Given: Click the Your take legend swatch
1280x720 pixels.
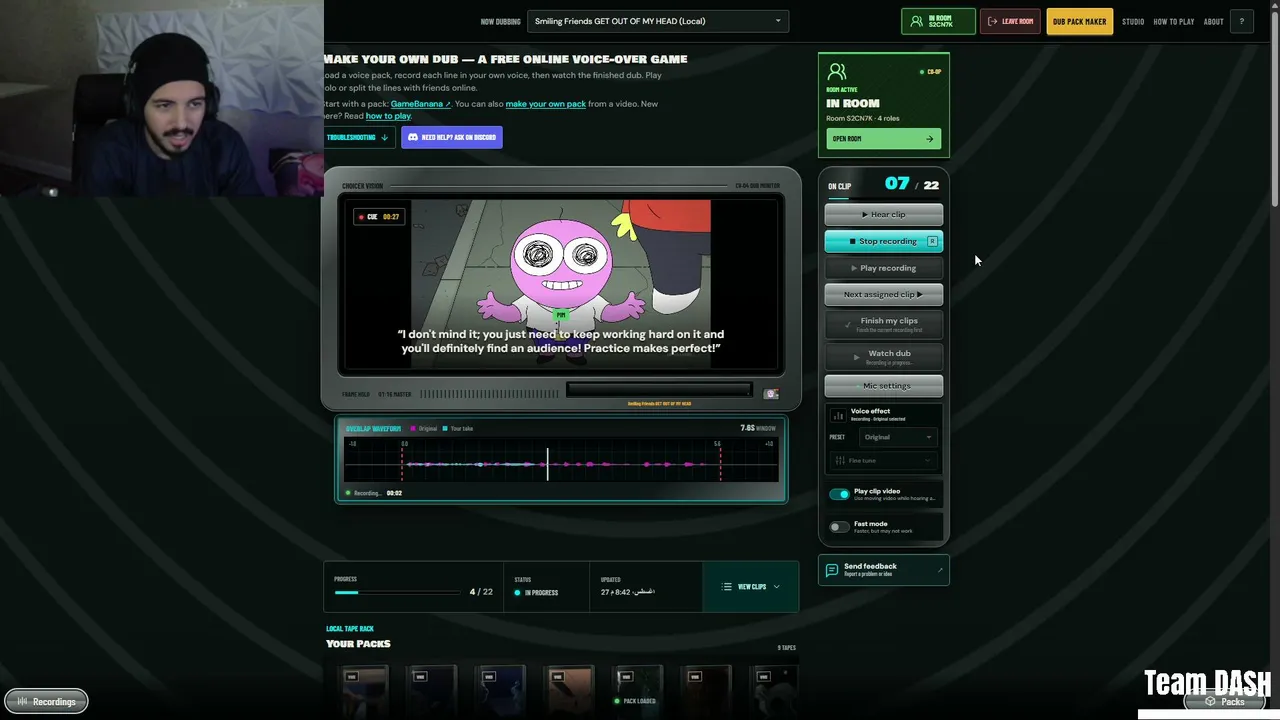Looking at the screenshot, I should point(446,429).
